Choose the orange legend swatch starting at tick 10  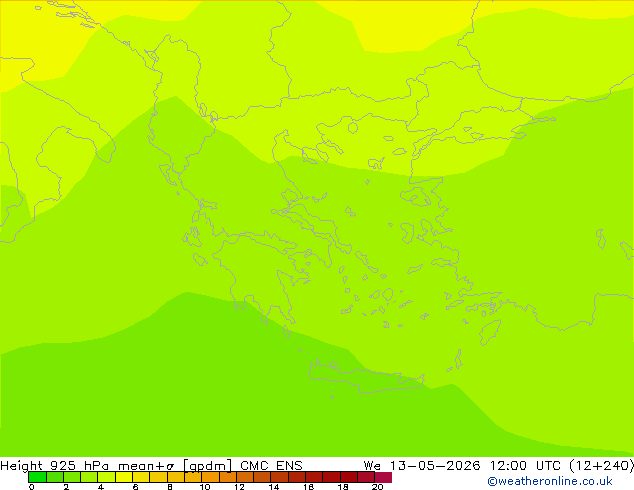pos(211,477)
